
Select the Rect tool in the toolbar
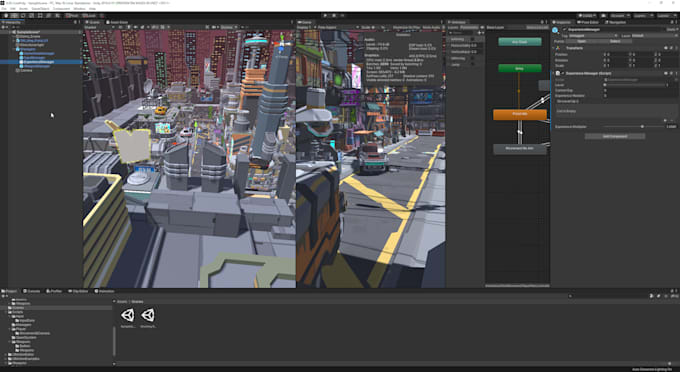coord(40,16)
